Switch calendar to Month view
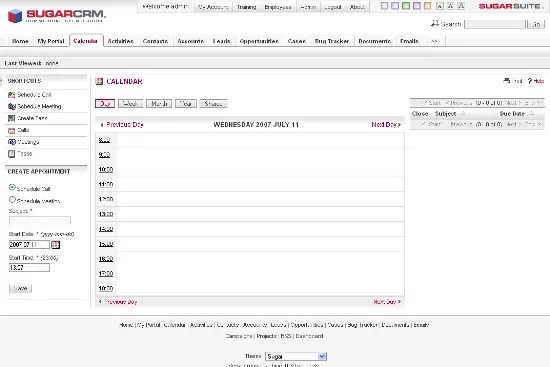Screen dimensions: 550x367 159,104
